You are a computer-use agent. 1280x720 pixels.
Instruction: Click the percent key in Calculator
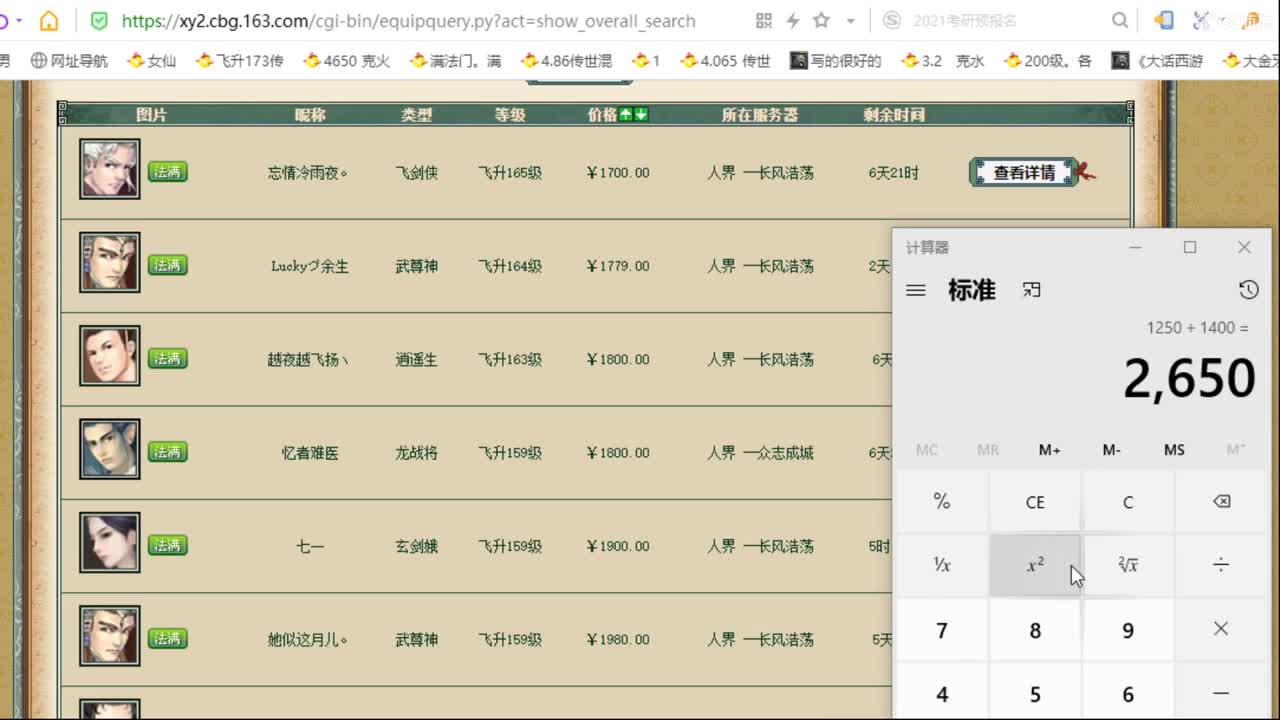942,502
